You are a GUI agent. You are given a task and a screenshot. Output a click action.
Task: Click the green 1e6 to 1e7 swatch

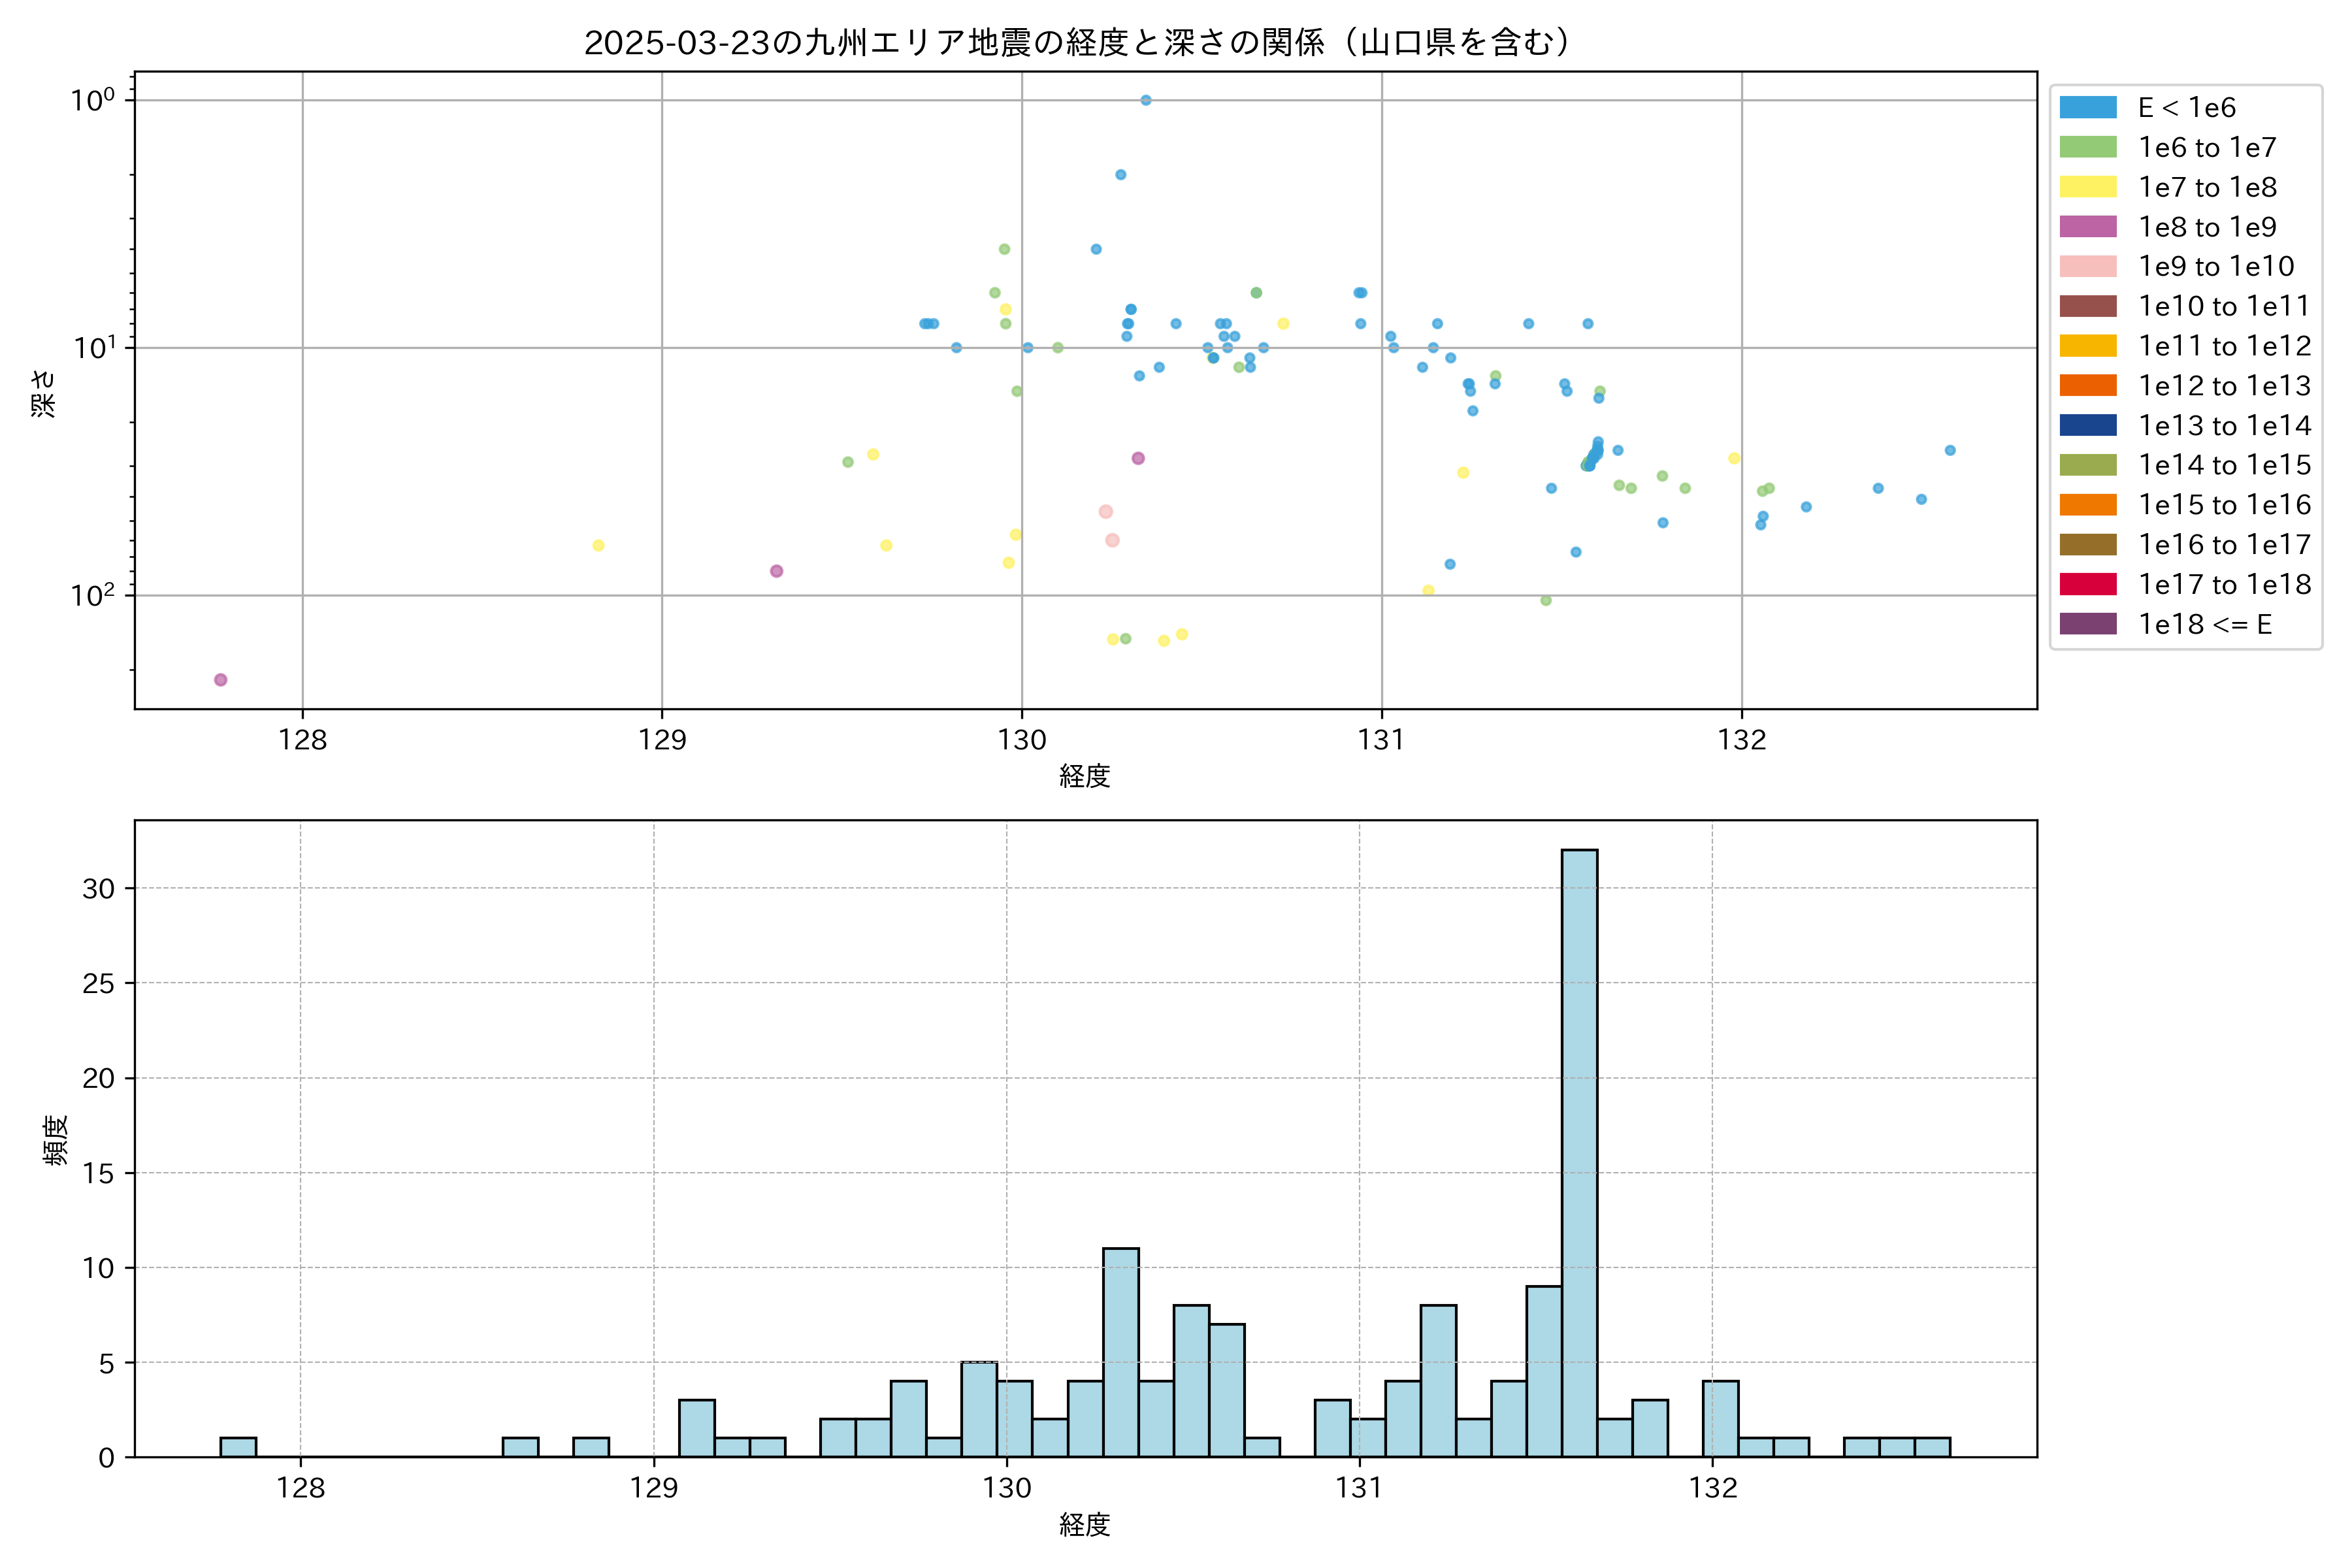(2087, 148)
